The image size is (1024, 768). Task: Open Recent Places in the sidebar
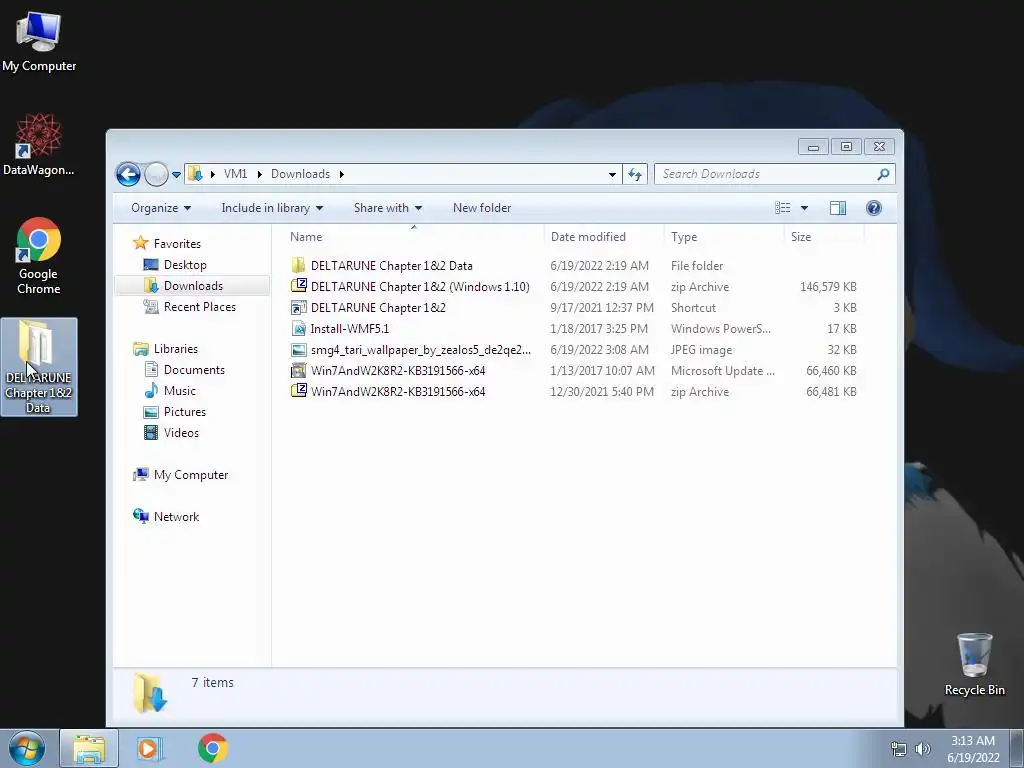coord(199,307)
